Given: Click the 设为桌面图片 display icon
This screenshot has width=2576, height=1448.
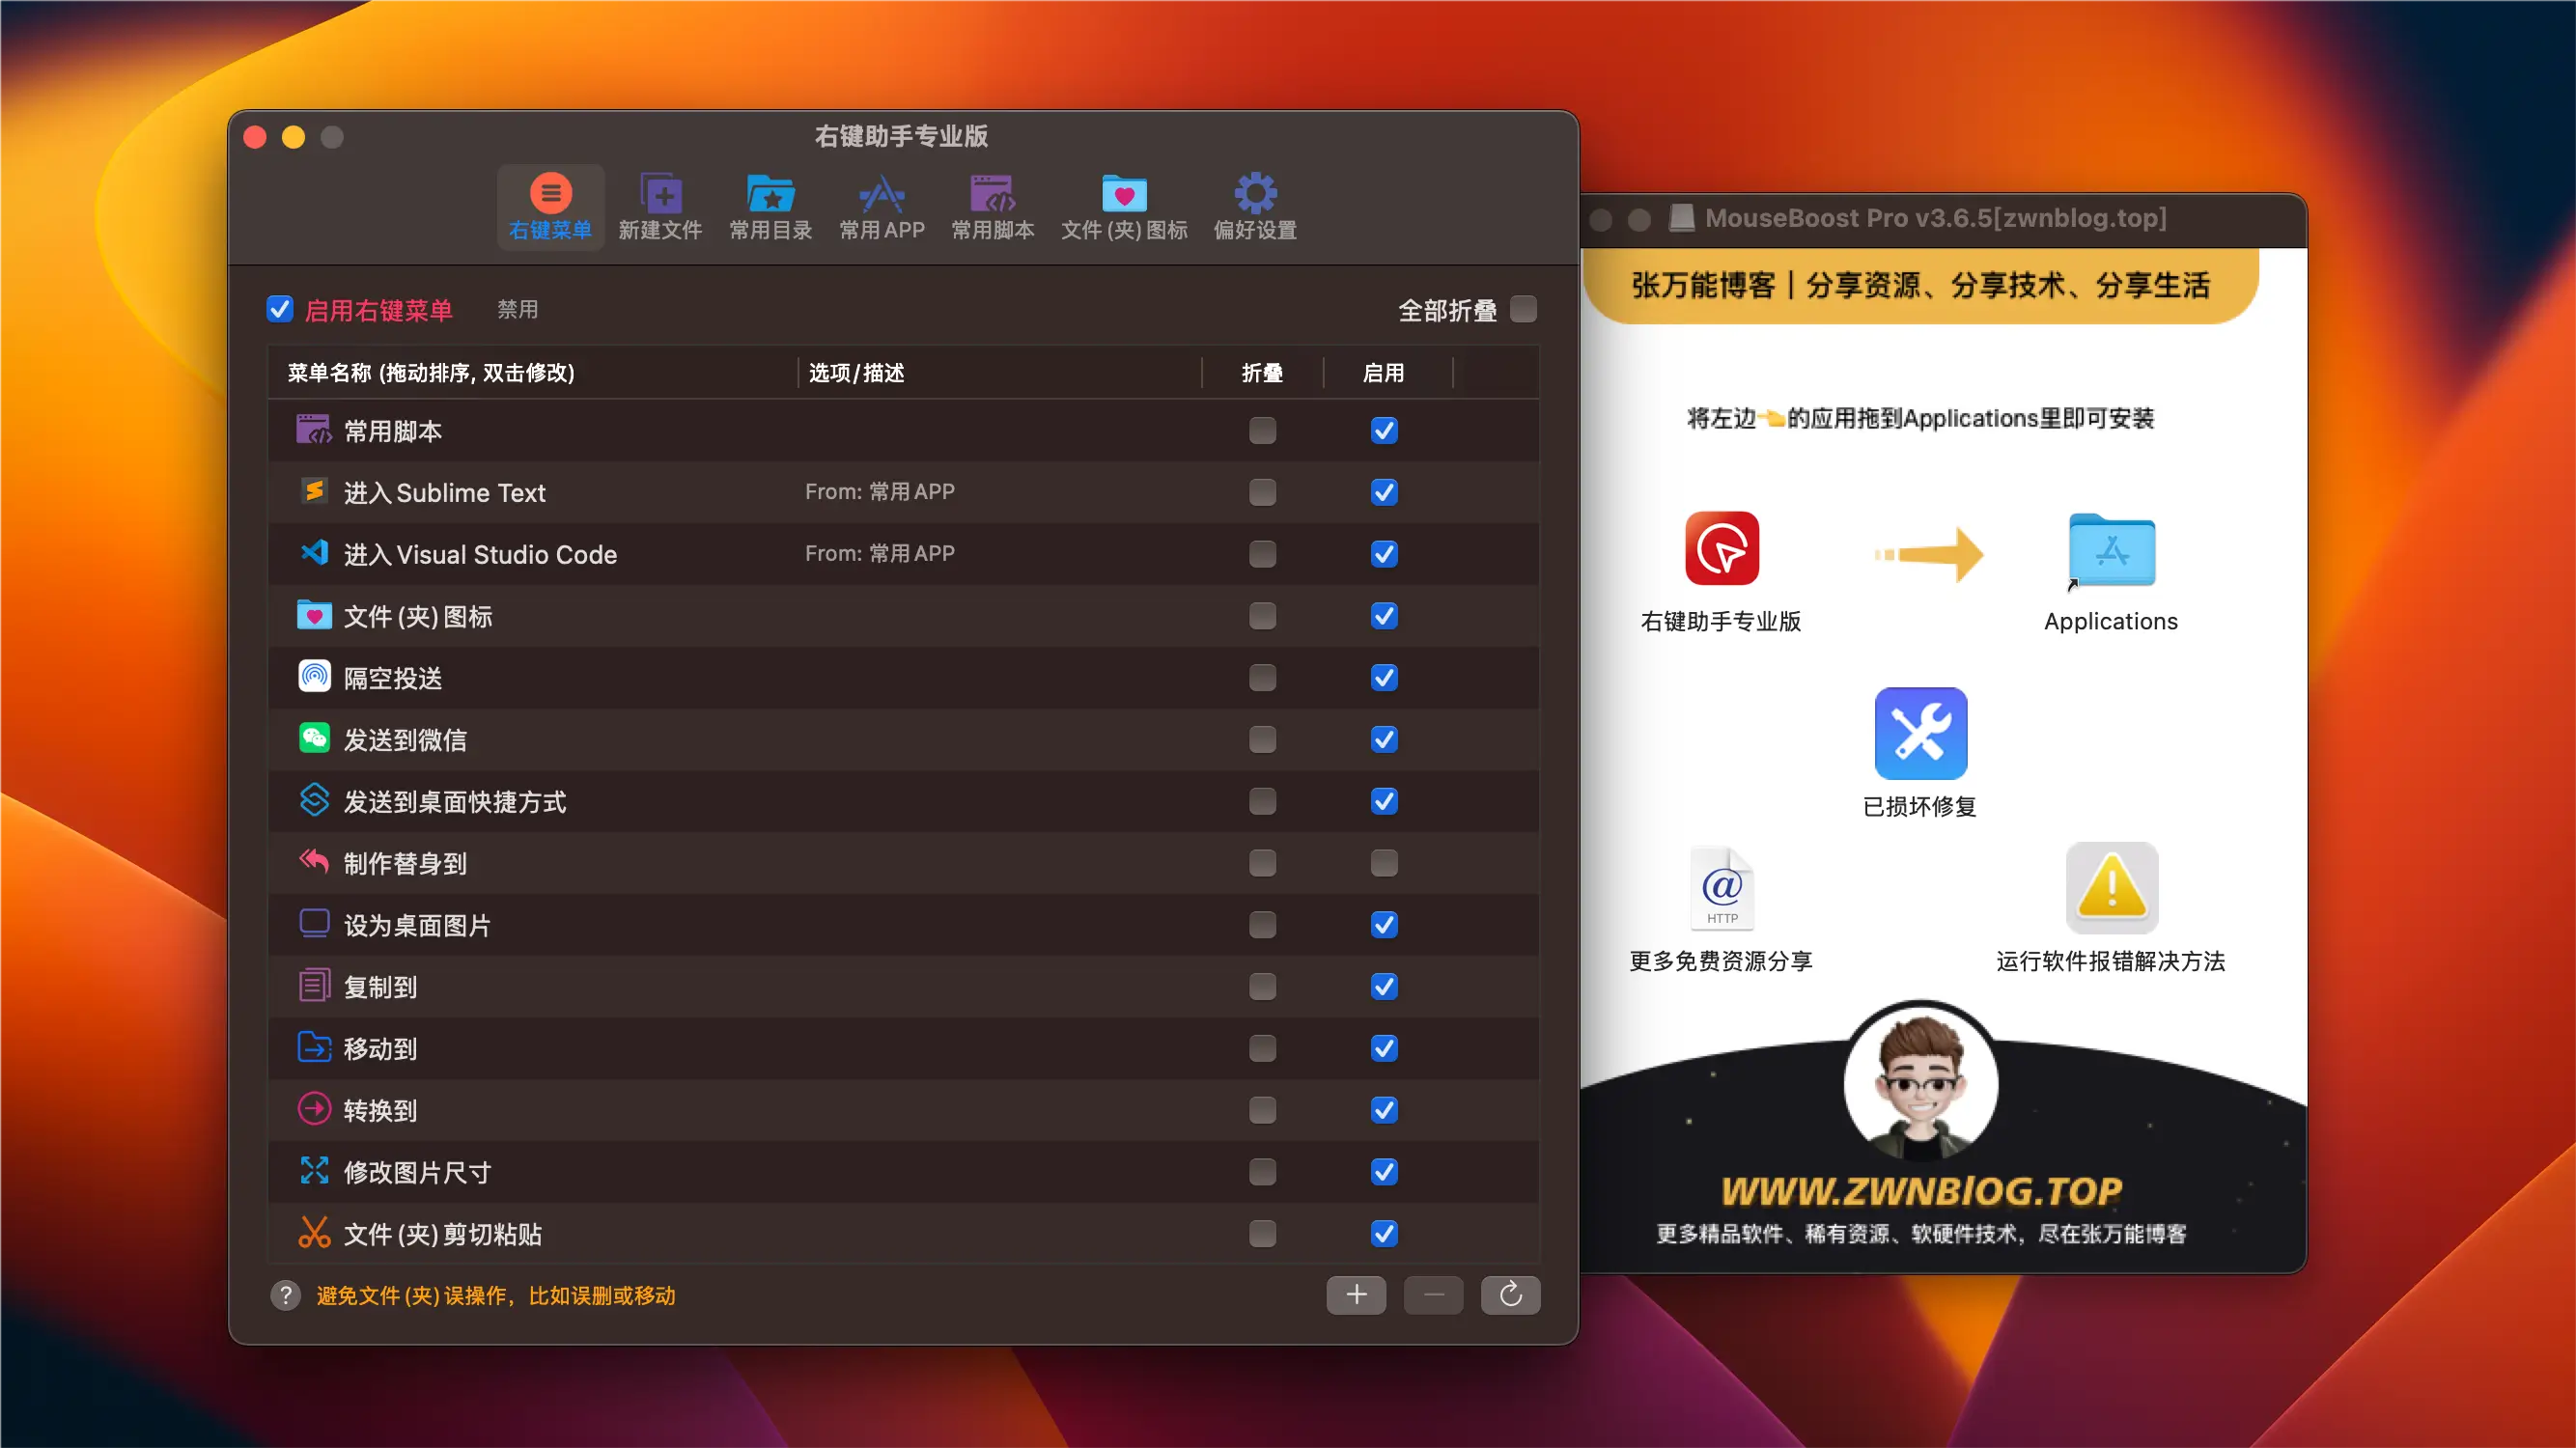Looking at the screenshot, I should tap(314, 923).
